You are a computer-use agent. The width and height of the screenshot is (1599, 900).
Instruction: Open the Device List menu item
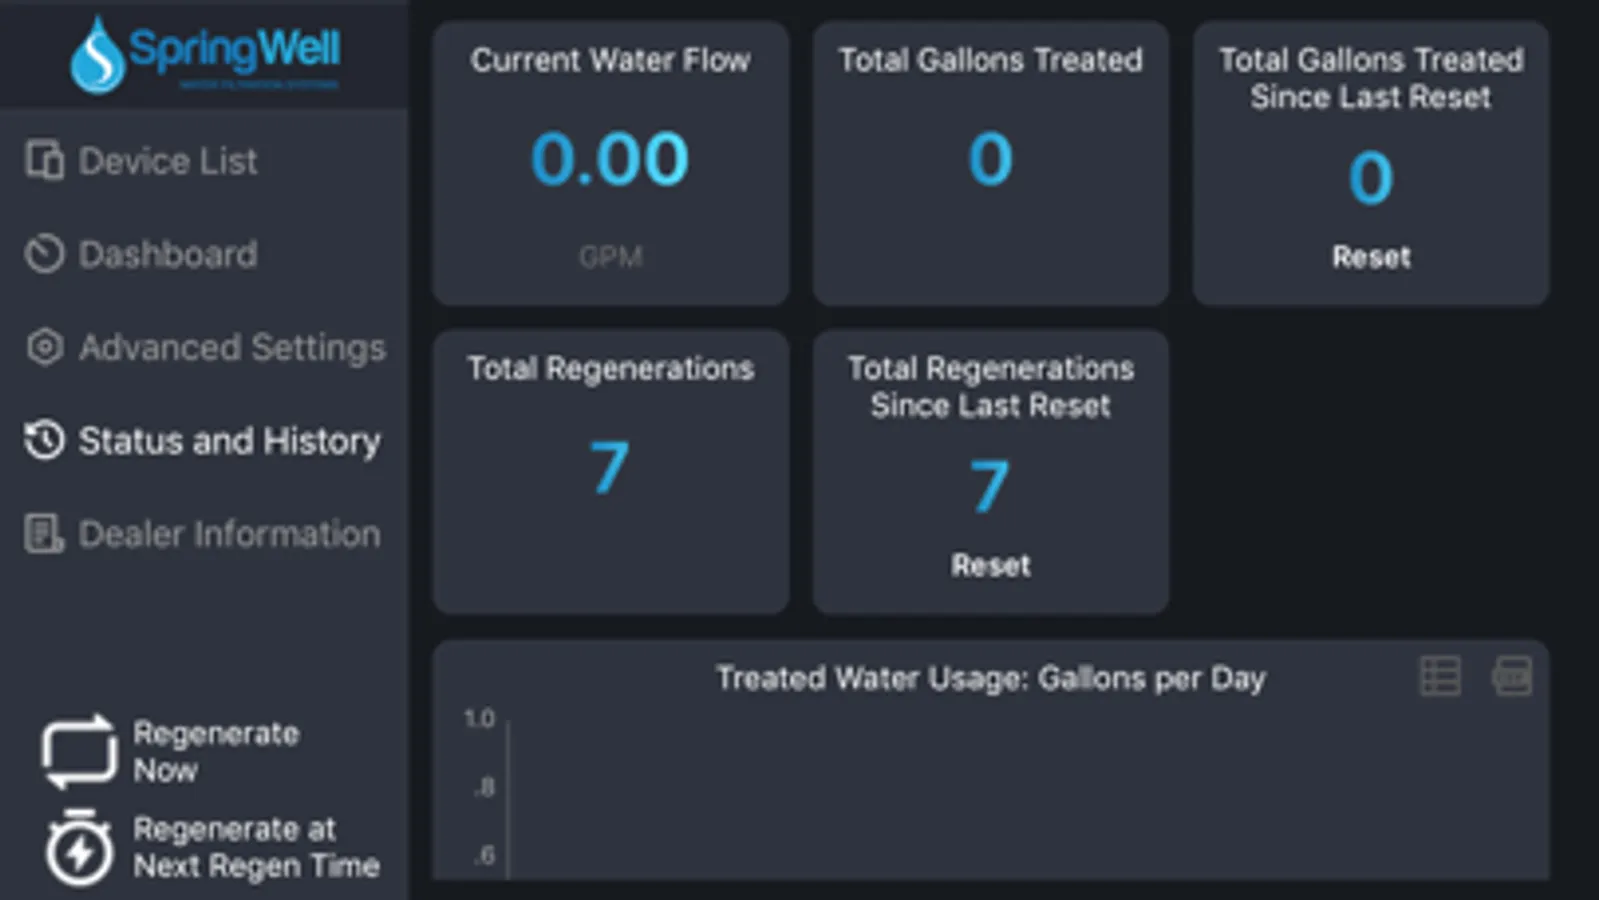[168, 161]
